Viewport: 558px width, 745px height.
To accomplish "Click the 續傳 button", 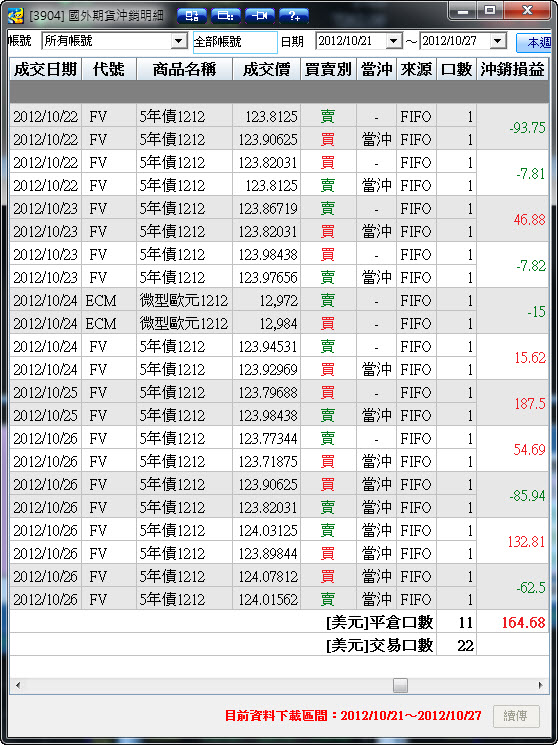I will [516, 716].
